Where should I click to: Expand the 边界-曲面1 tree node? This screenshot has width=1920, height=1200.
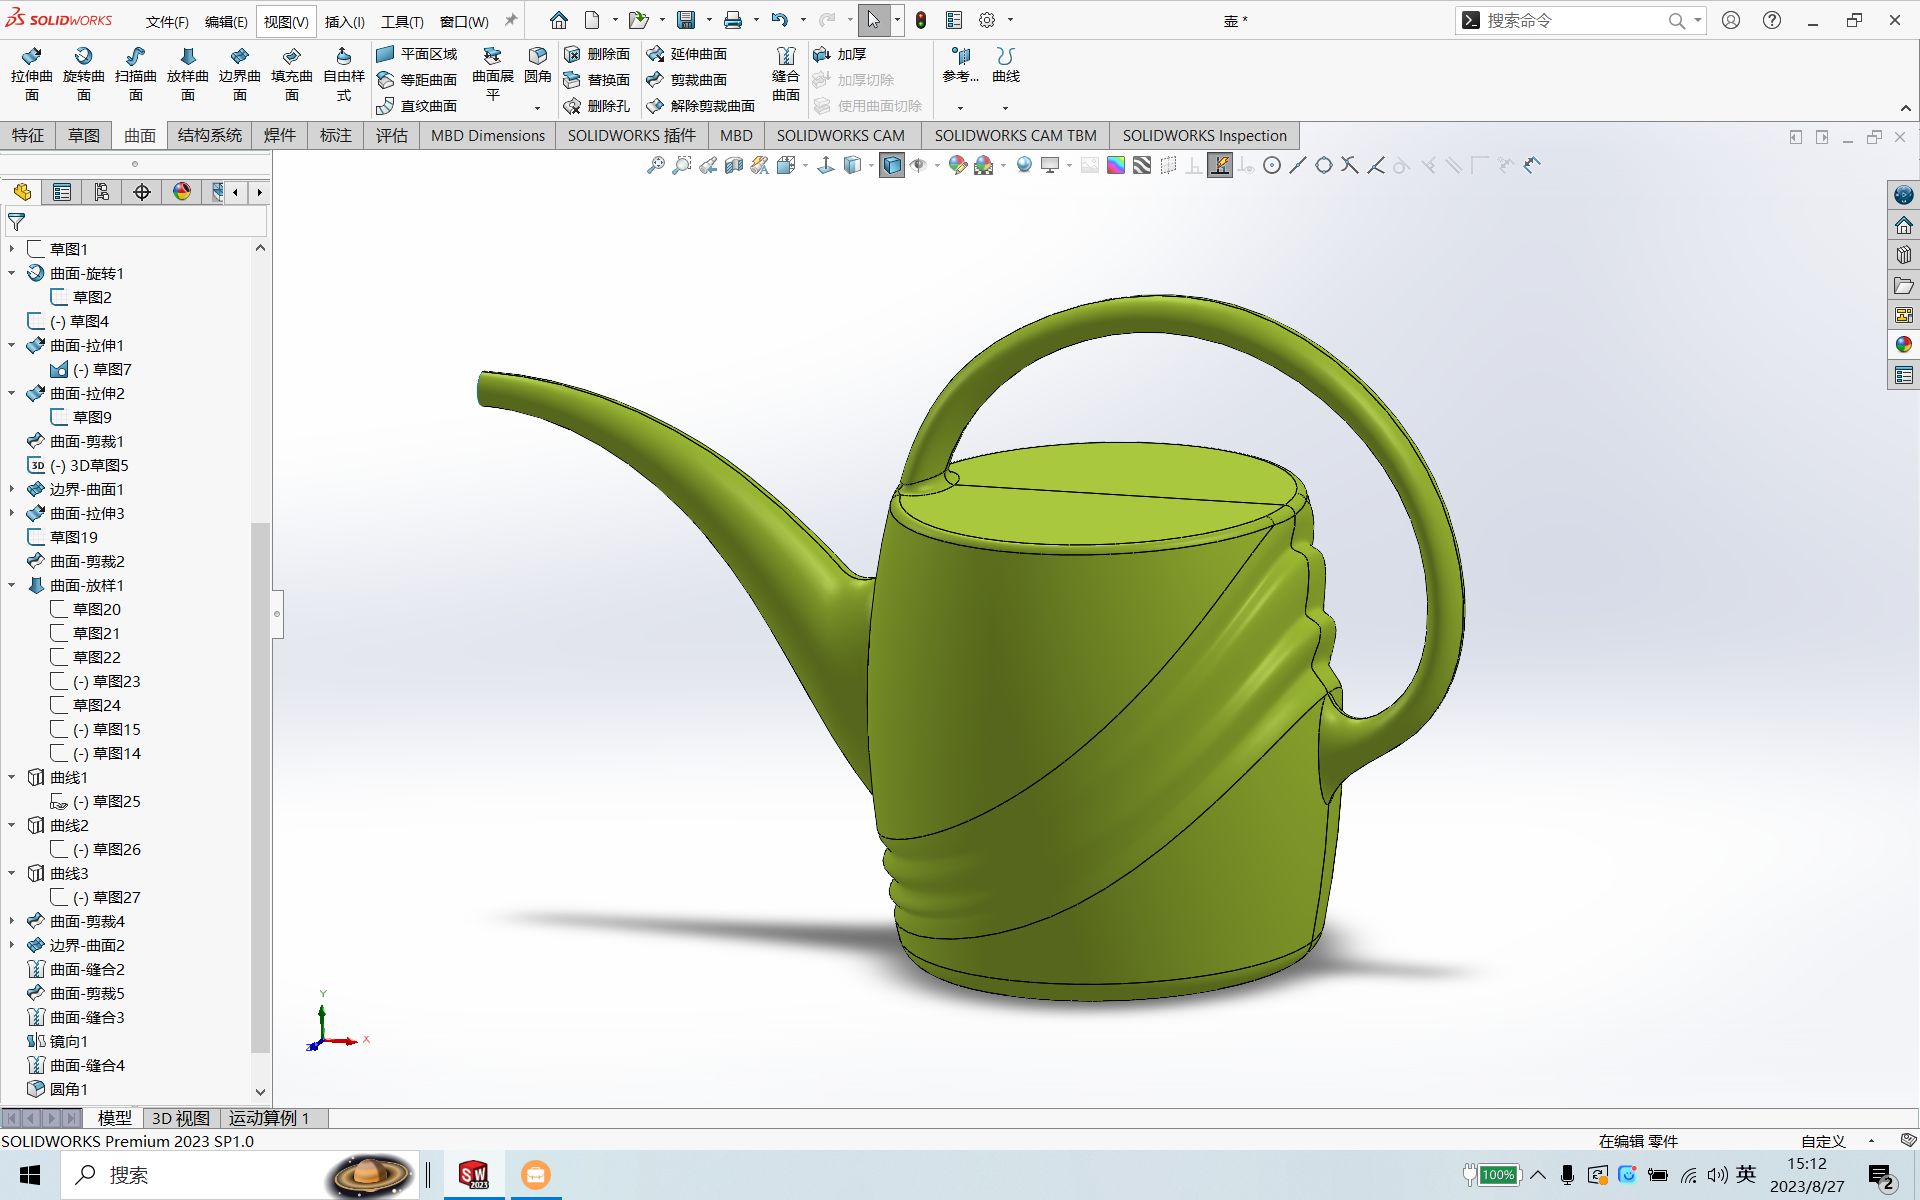click(x=12, y=489)
